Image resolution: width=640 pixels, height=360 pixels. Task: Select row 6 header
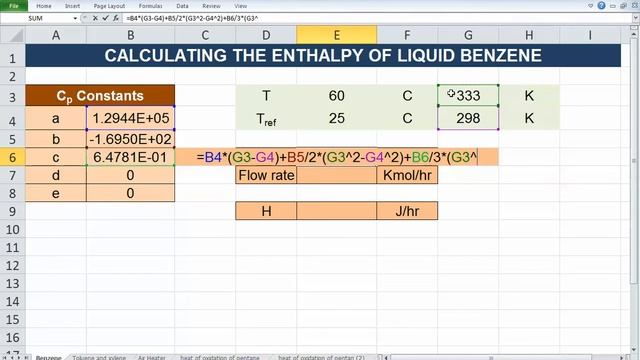(13, 157)
